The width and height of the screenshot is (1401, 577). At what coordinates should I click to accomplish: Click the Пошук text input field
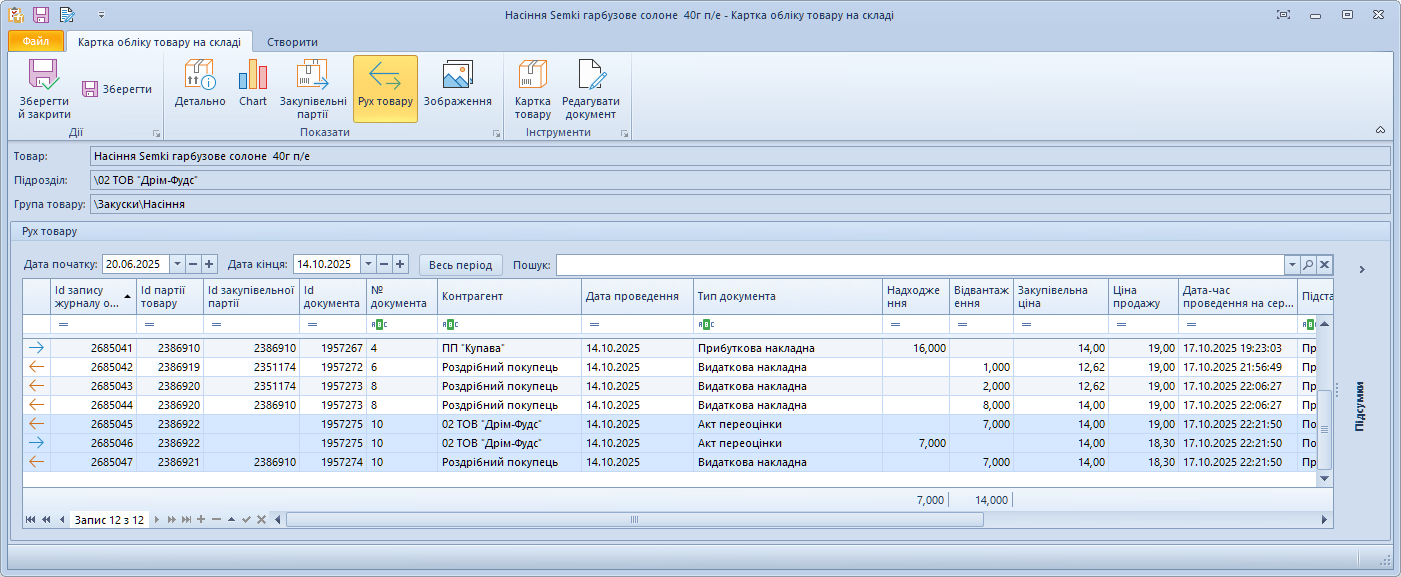coord(919,264)
